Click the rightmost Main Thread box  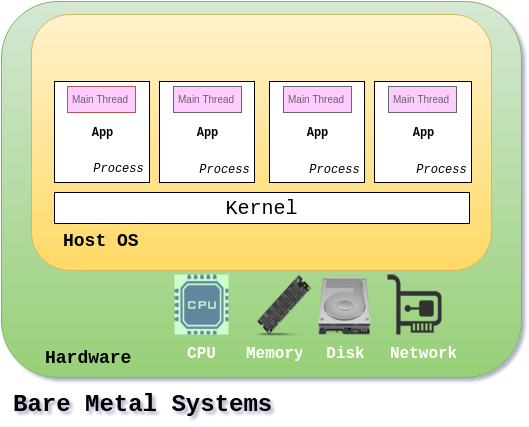(x=422, y=99)
